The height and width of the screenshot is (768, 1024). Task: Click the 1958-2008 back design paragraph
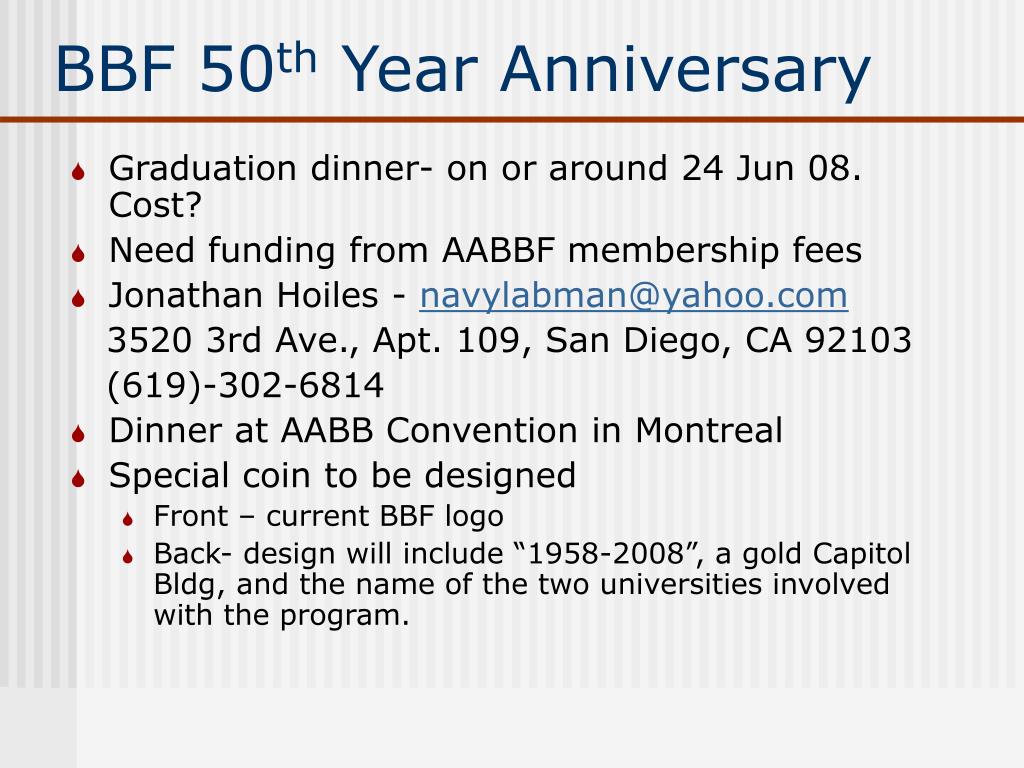(532, 584)
